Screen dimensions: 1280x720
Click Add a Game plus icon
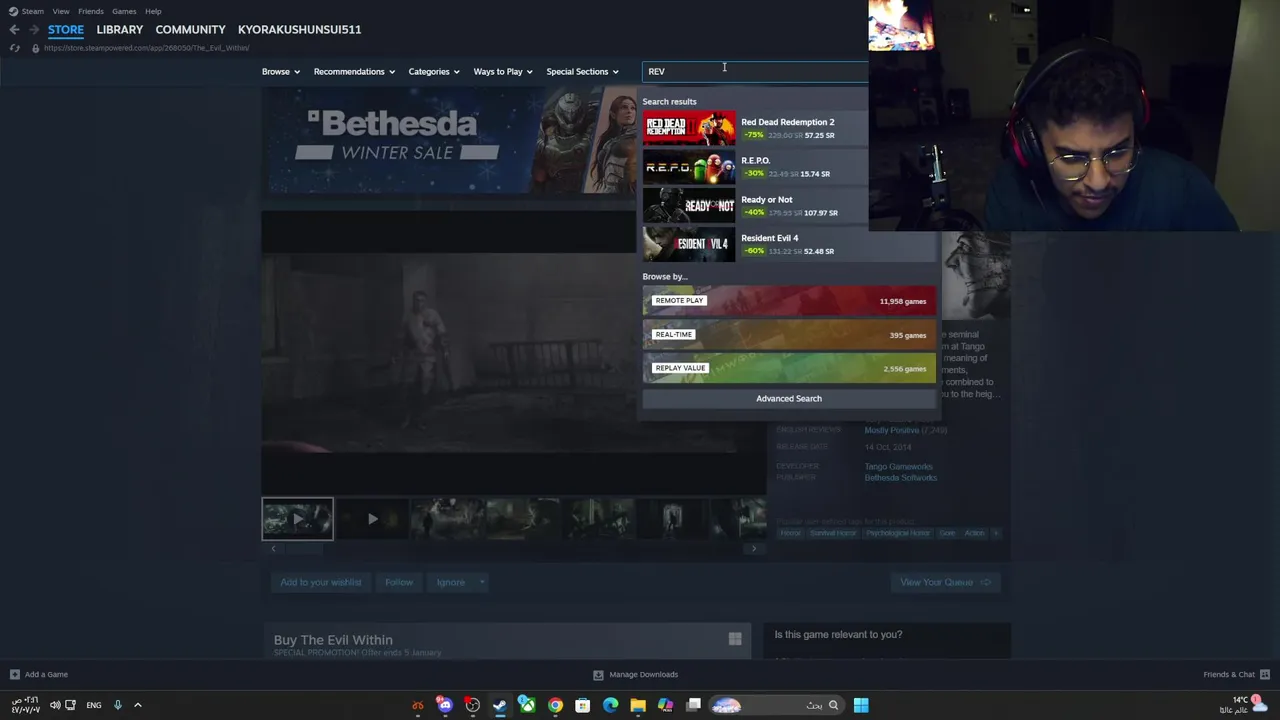click(x=14, y=674)
